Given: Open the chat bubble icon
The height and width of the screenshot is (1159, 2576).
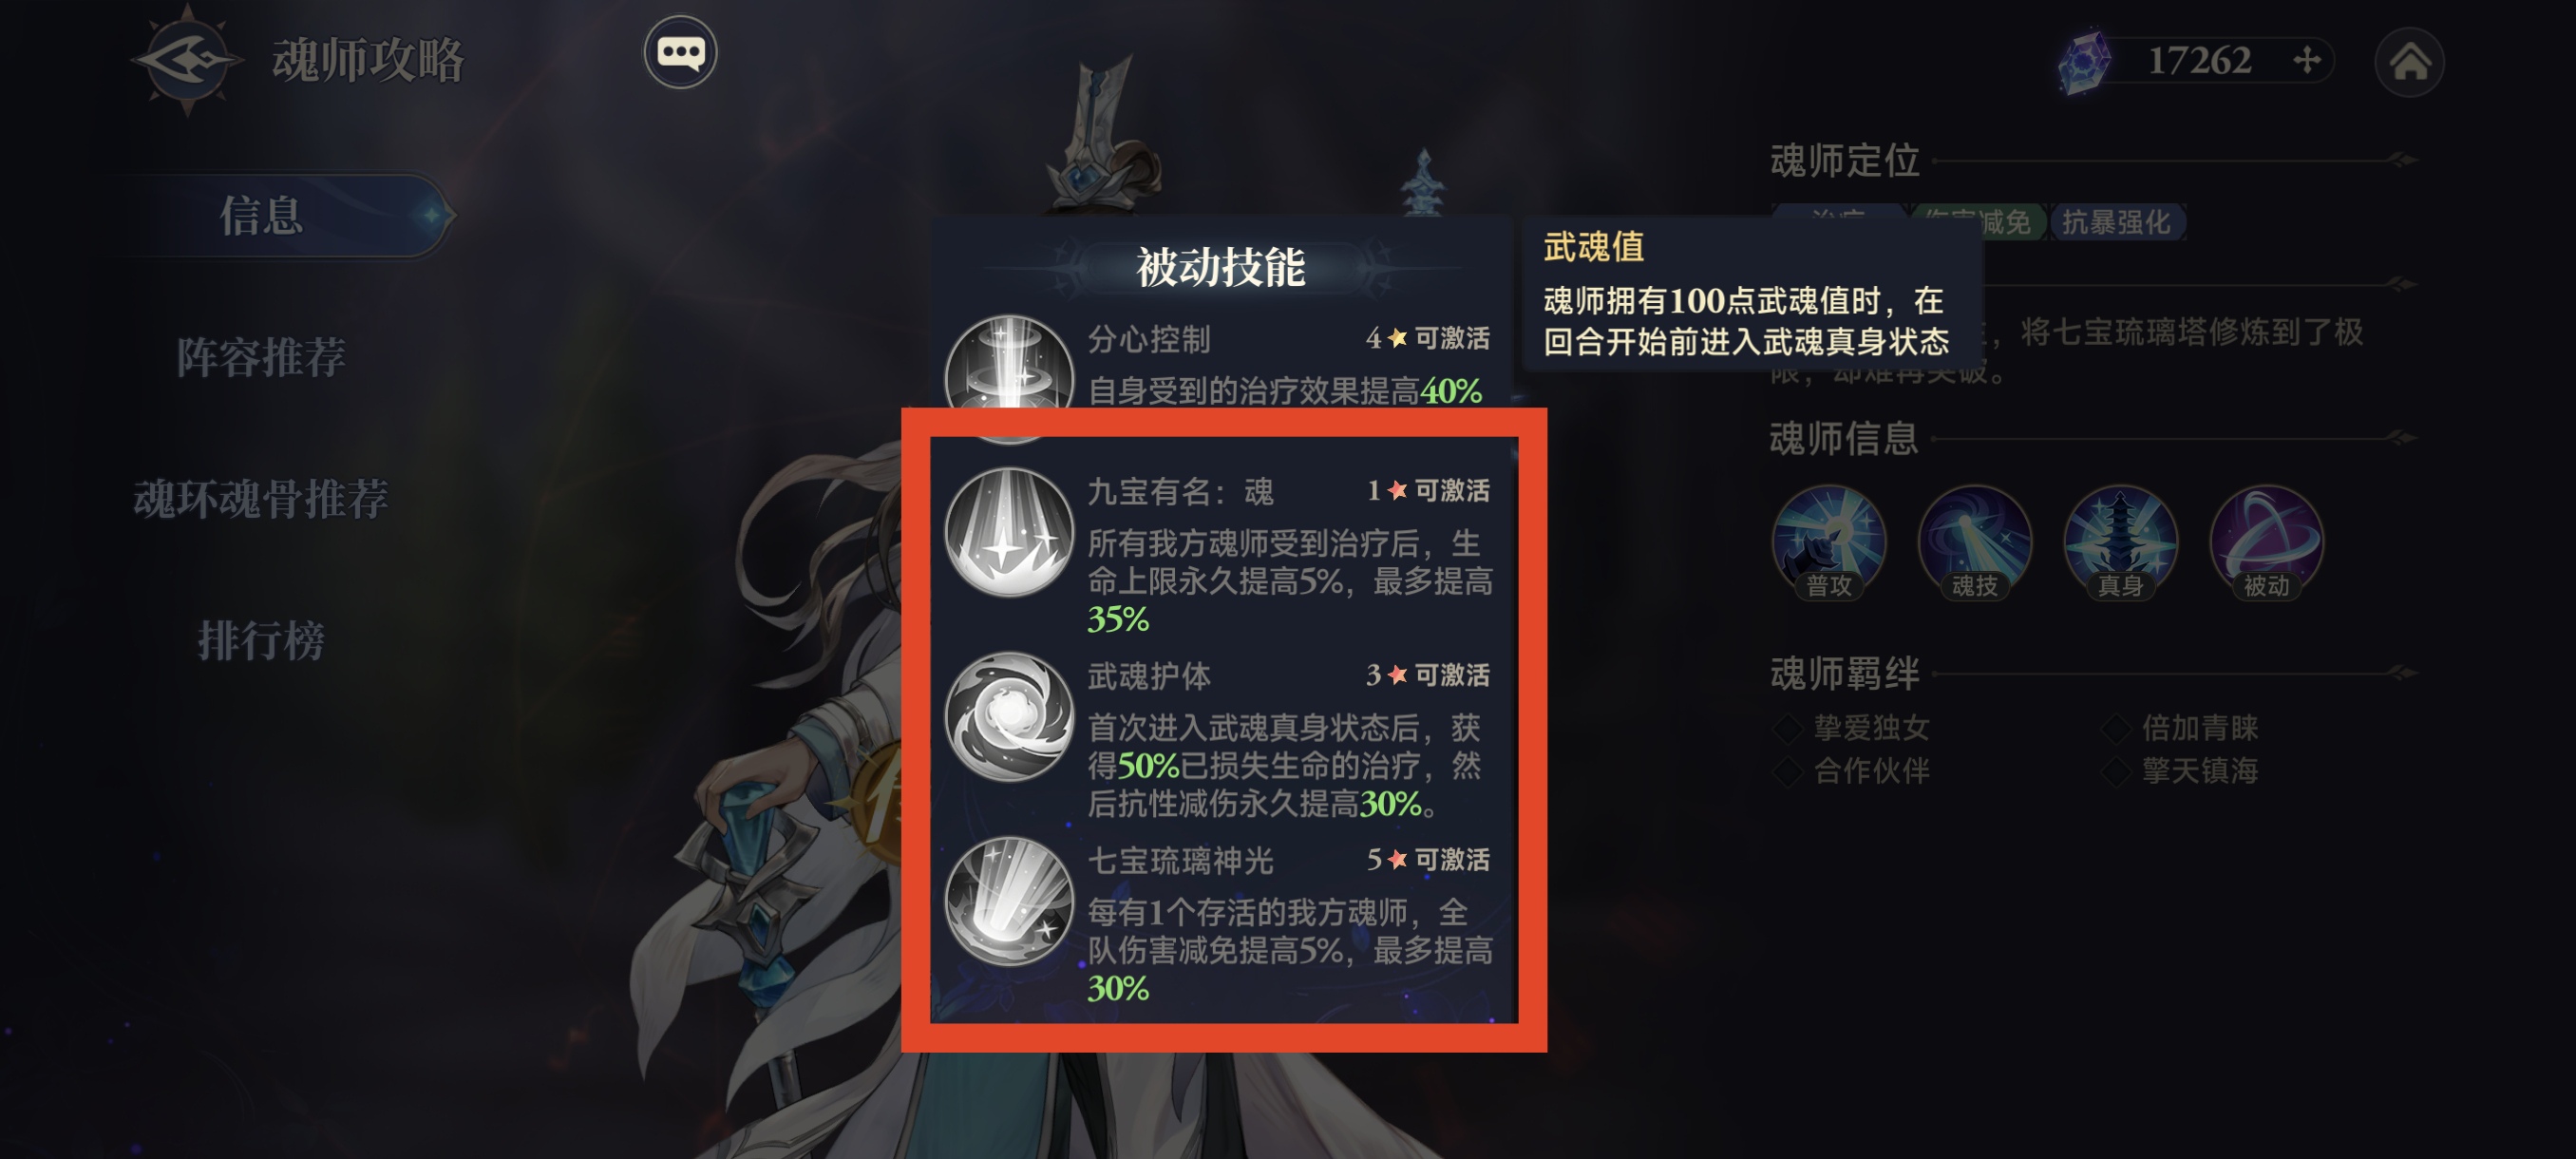Looking at the screenshot, I should [680, 52].
